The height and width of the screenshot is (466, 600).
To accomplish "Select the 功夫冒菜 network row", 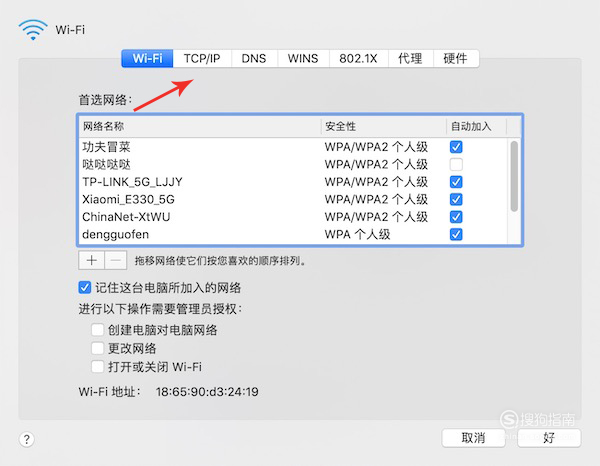I will (293, 147).
